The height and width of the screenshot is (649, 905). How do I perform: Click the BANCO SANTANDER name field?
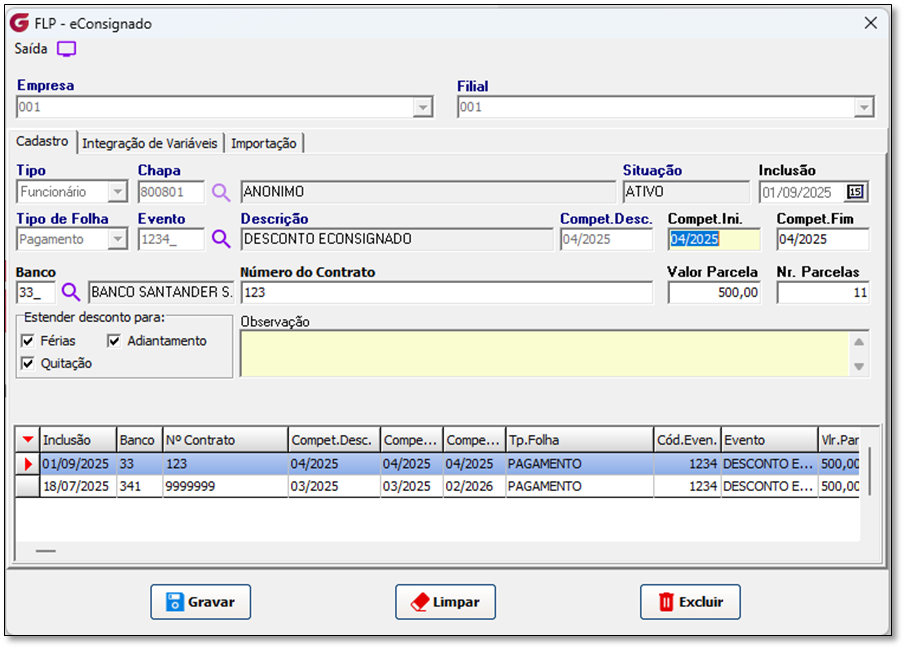point(161,292)
